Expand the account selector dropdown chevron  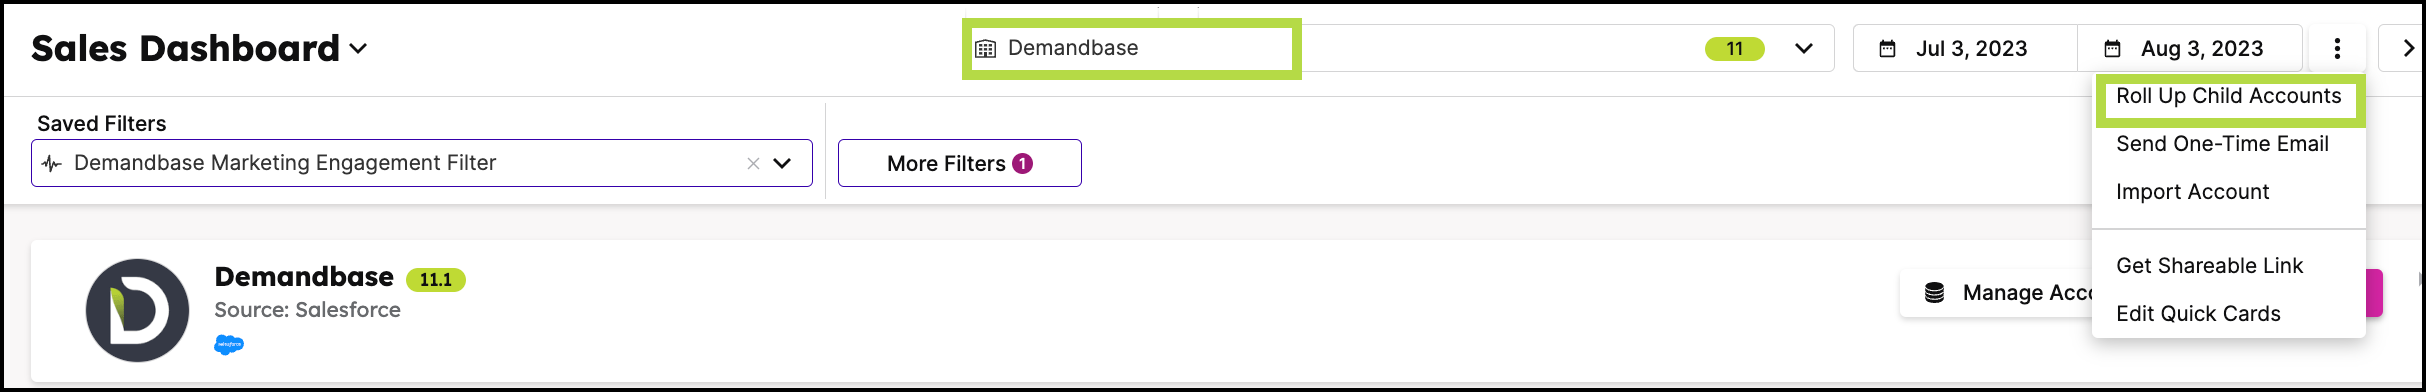[x=1804, y=48]
